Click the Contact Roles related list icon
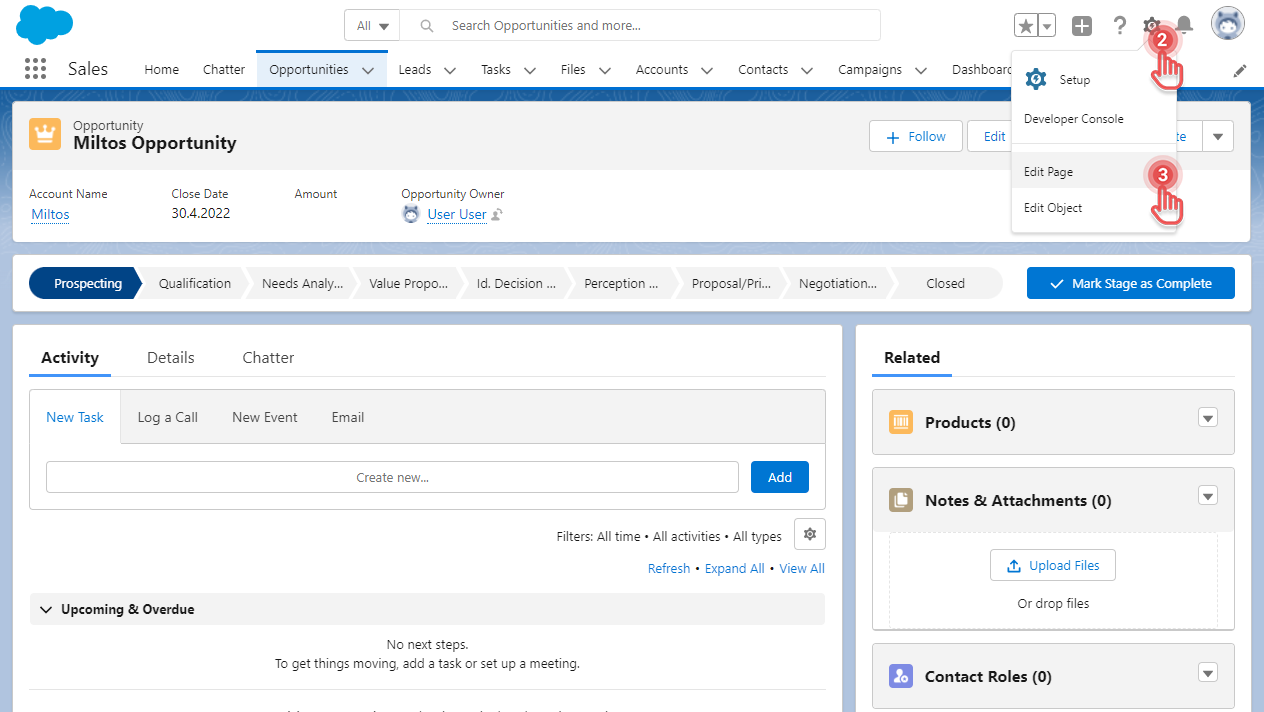Viewport: 1264px width, 712px height. point(900,676)
